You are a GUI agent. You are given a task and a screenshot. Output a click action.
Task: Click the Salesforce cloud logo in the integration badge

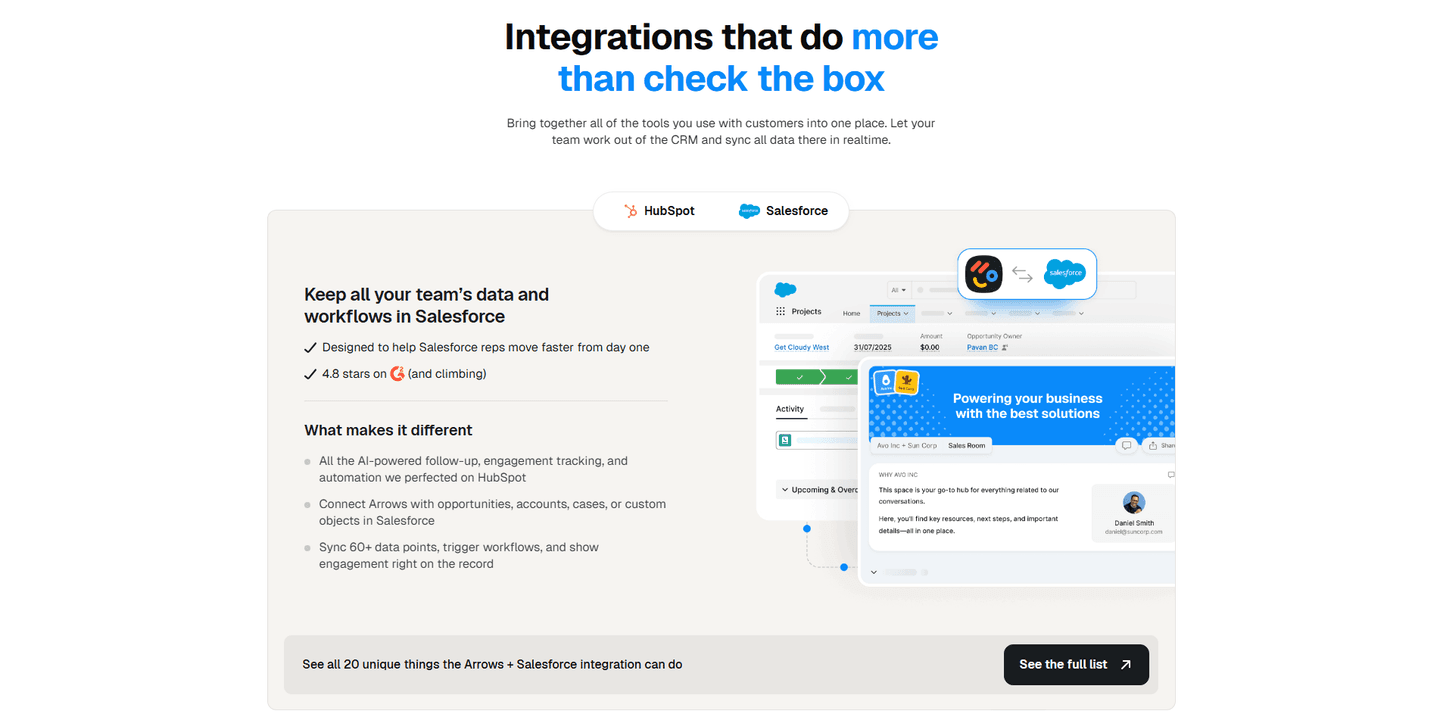click(1065, 273)
